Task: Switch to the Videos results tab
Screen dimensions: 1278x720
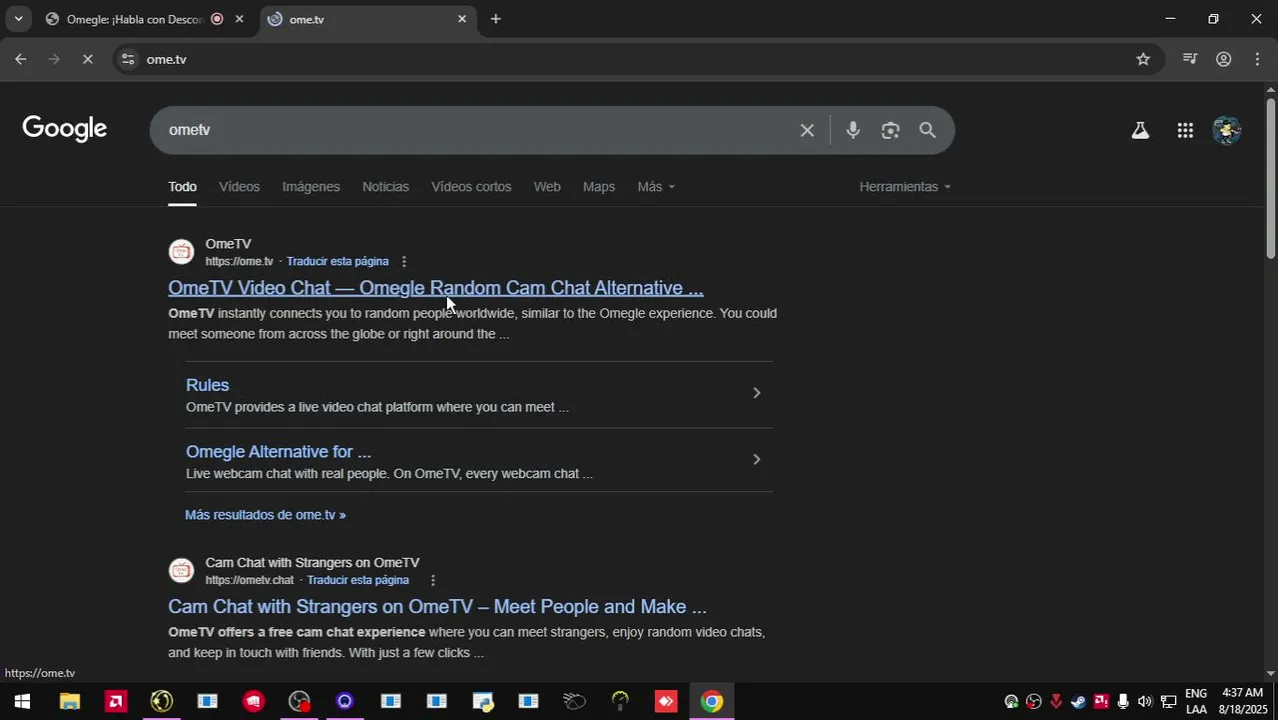Action: [239, 187]
